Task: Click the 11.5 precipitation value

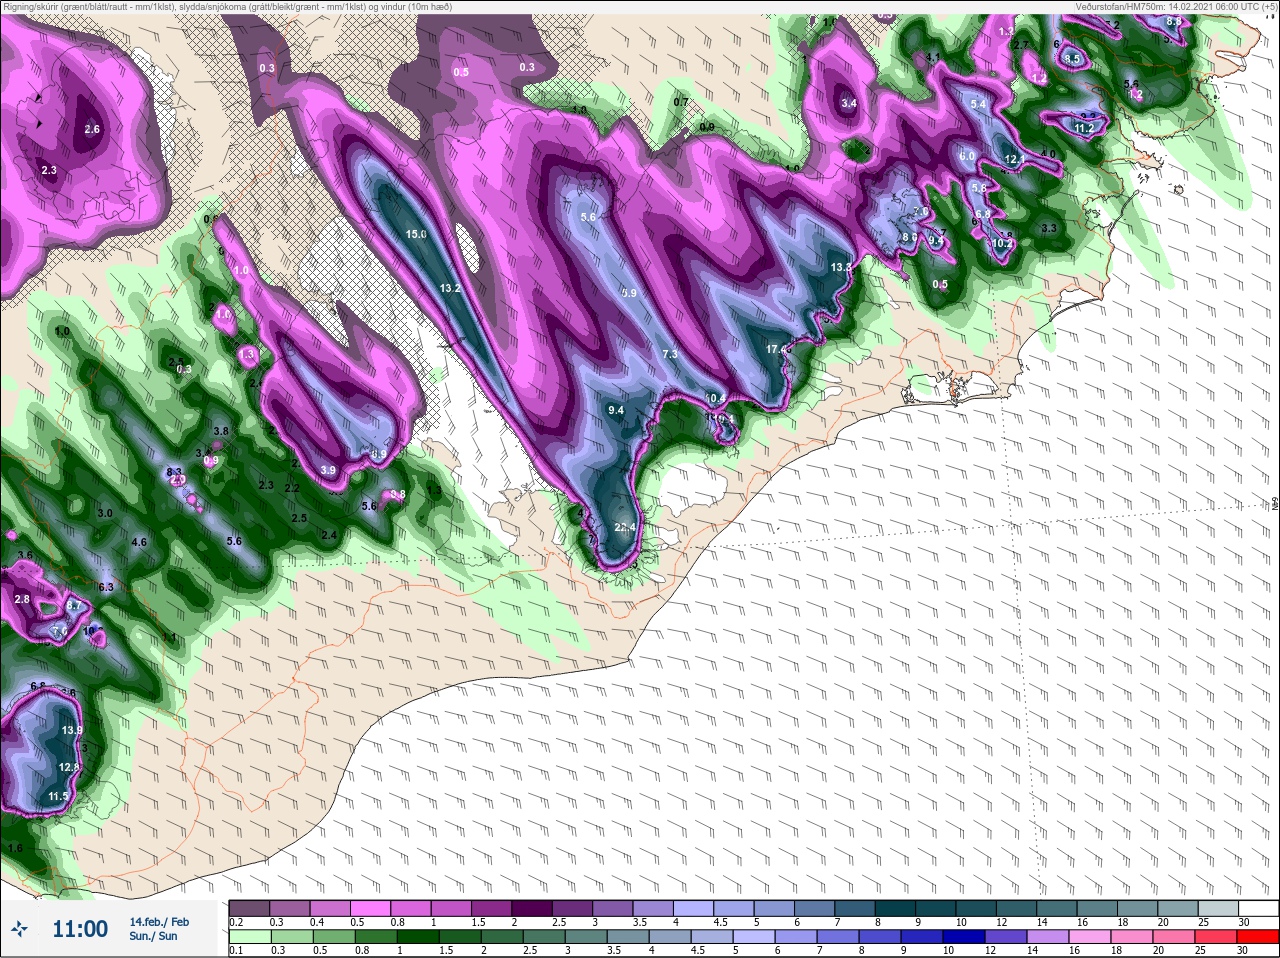Action: (58, 796)
